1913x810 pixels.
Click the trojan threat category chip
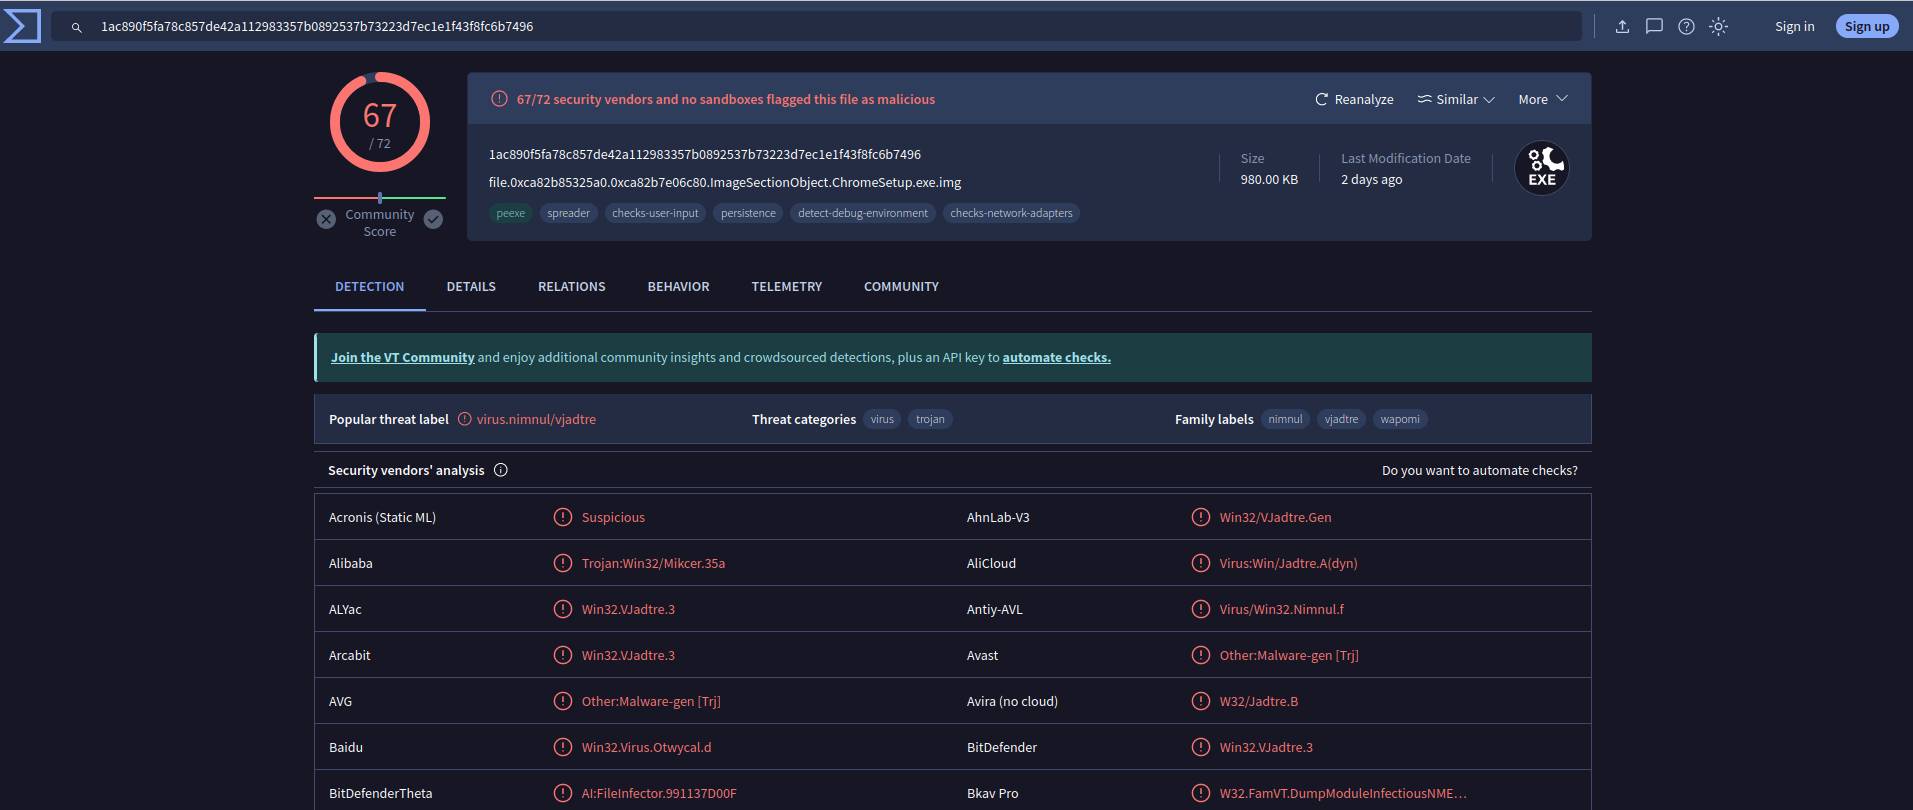[x=930, y=420]
